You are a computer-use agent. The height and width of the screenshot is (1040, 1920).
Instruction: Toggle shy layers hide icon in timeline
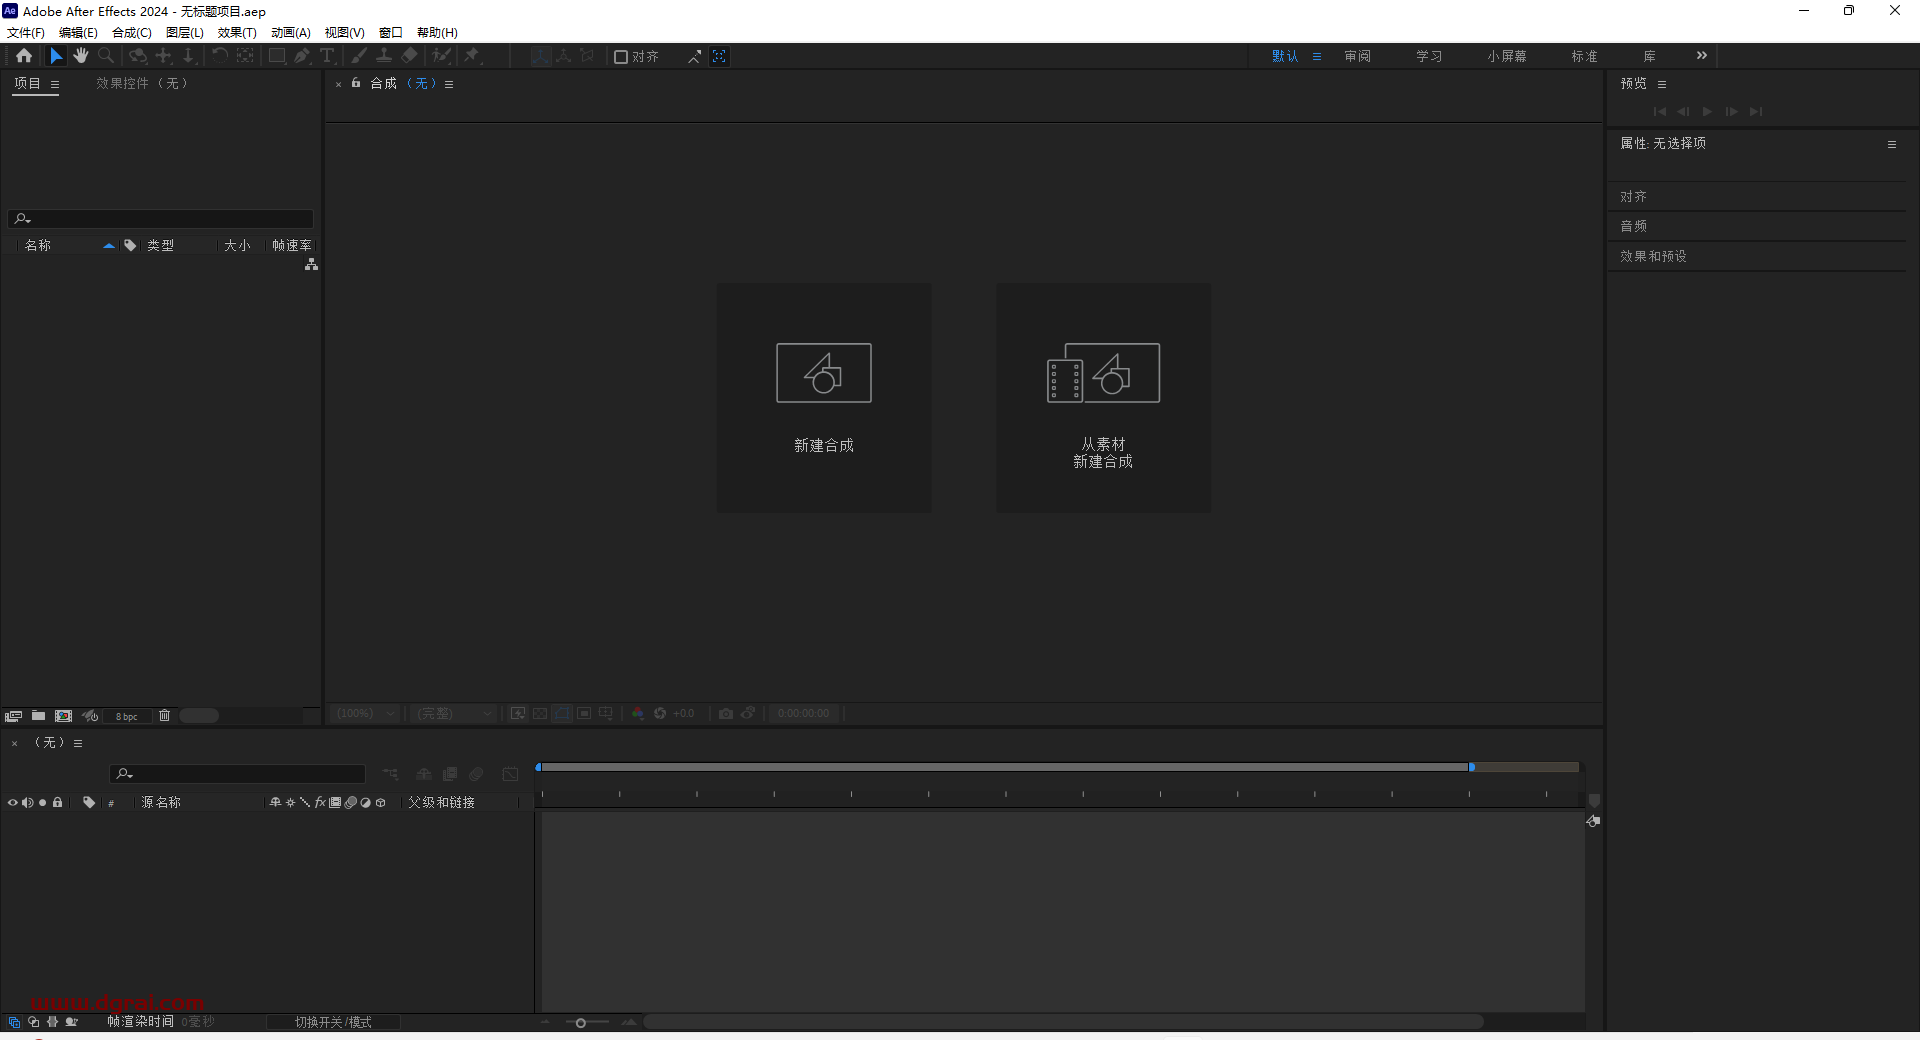tap(424, 774)
